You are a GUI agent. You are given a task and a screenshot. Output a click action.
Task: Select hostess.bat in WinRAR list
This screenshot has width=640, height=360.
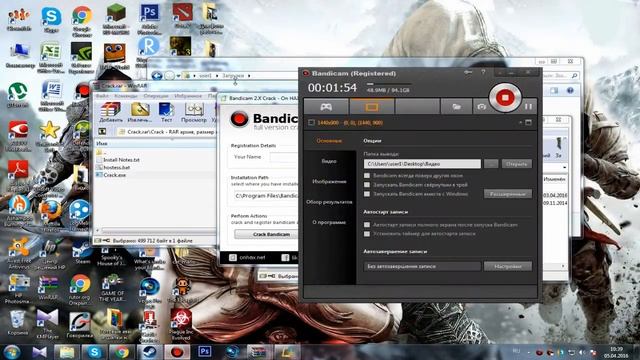pos(117,167)
